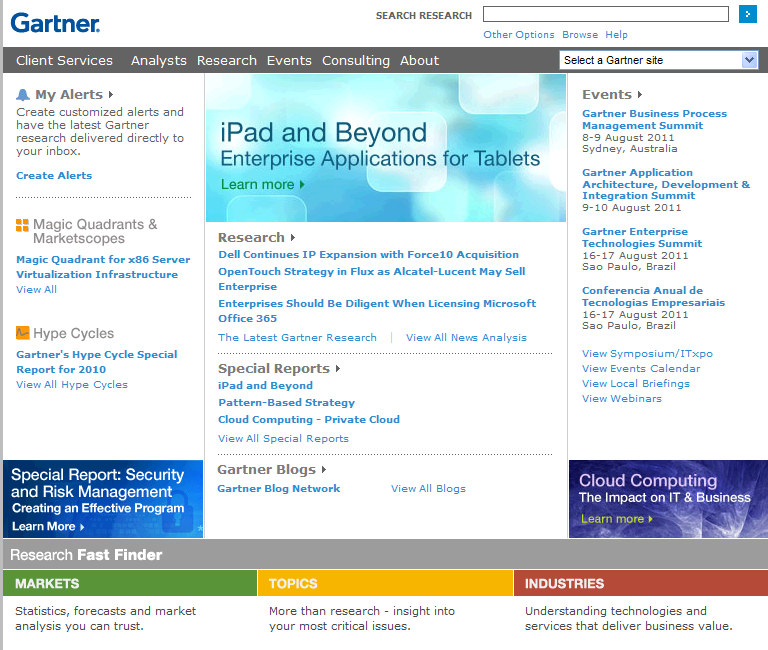Click the iPad and Beyond banner
The width and height of the screenshot is (768, 650).
click(x=385, y=148)
